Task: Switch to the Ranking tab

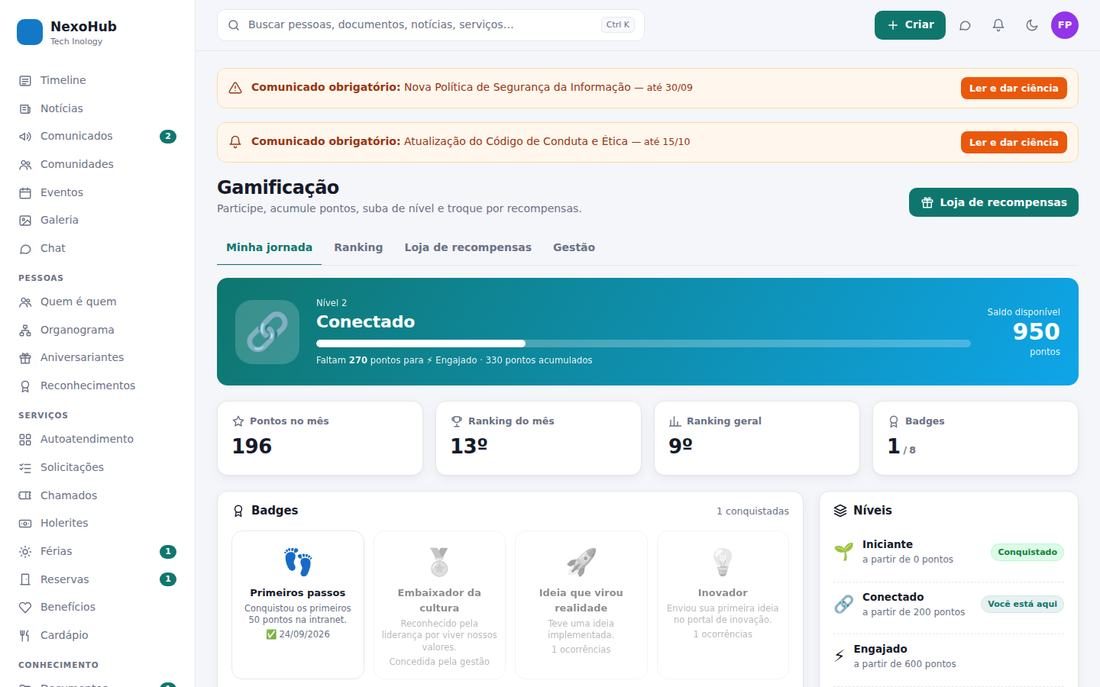Action: coord(358,248)
